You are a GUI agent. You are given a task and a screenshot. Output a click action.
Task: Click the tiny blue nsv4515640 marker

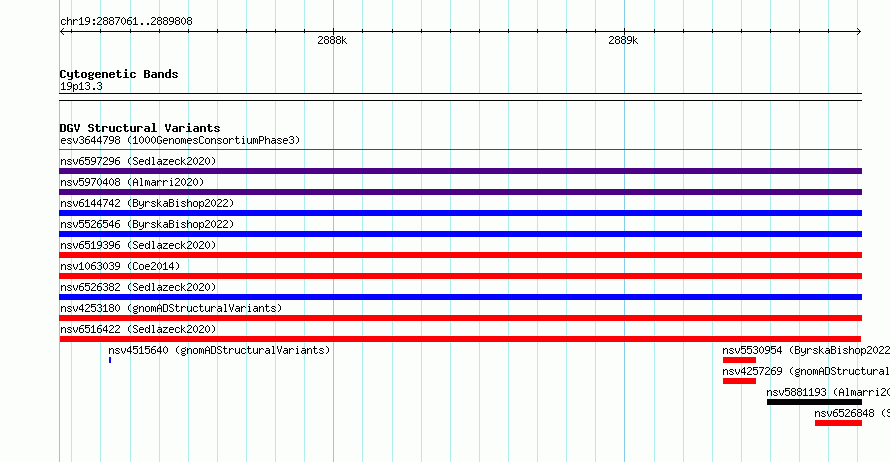[110, 360]
